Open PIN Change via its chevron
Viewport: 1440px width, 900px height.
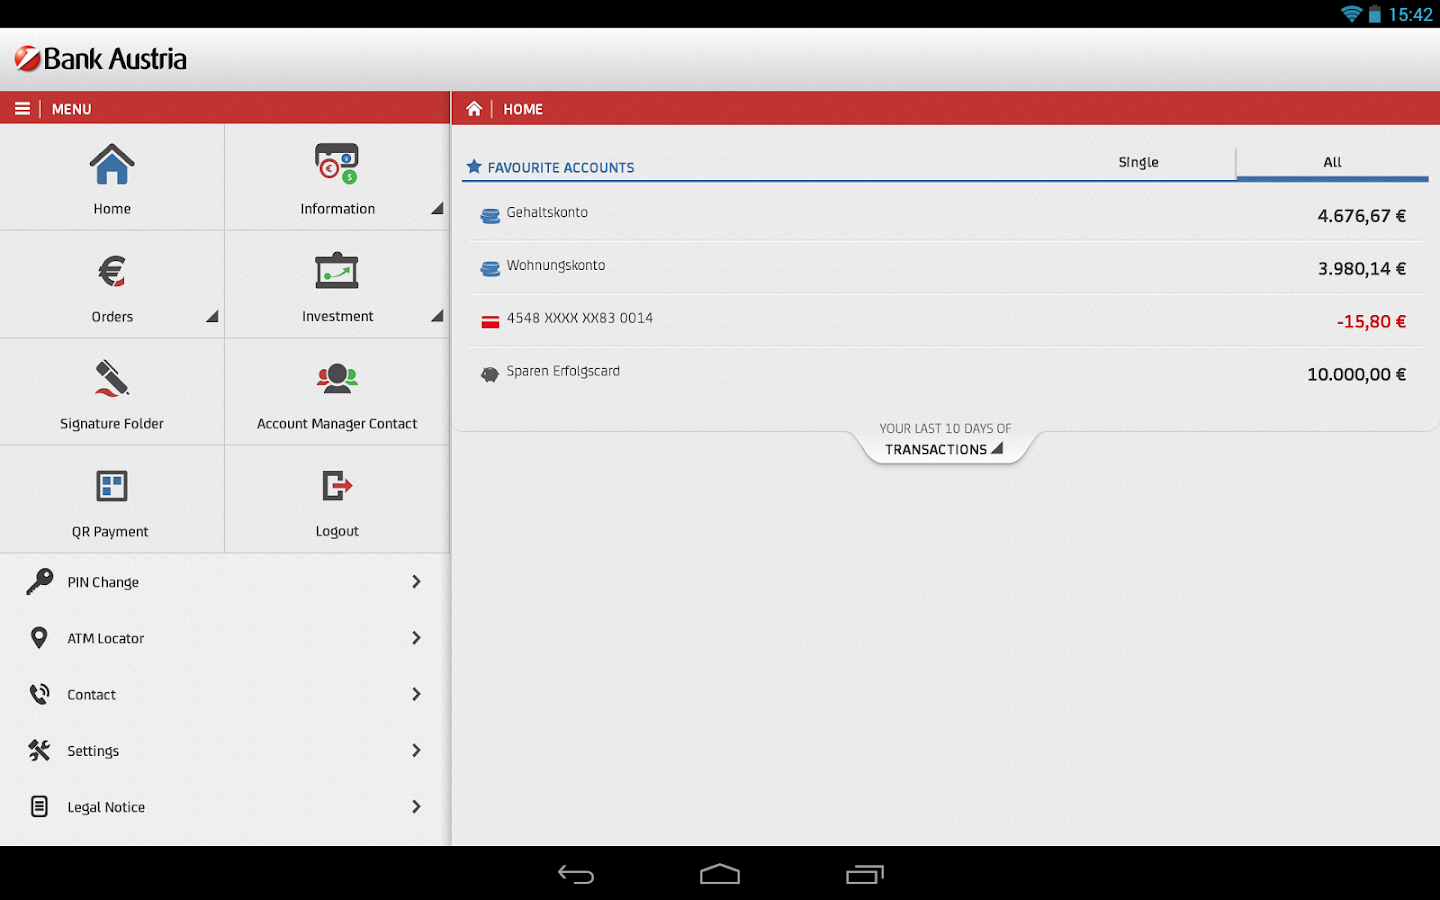pyautogui.click(x=416, y=582)
